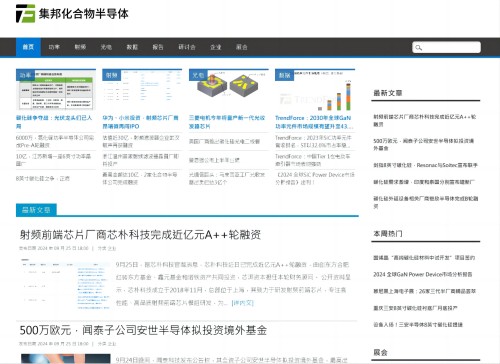Open the 光电 nav menu item
The image size is (500, 364).
tap(106, 47)
